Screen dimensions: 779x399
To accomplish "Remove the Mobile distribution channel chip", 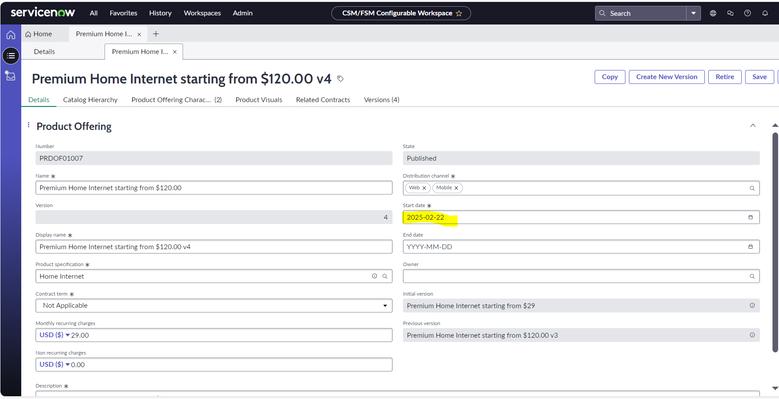I will (456, 188).
